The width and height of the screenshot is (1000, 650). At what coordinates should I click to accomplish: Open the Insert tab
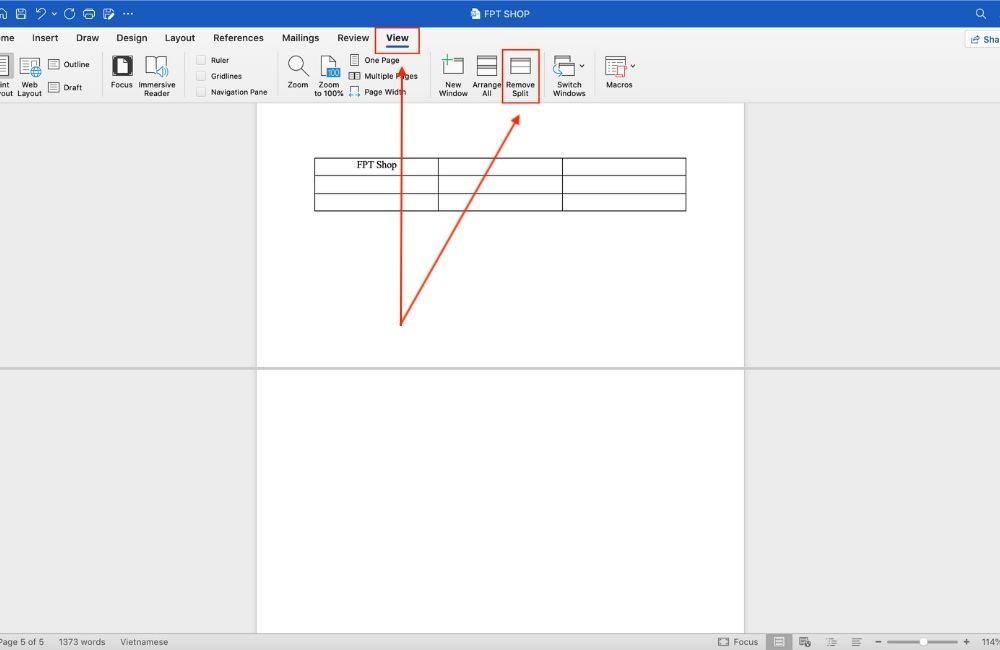click(x=45, y=38)
